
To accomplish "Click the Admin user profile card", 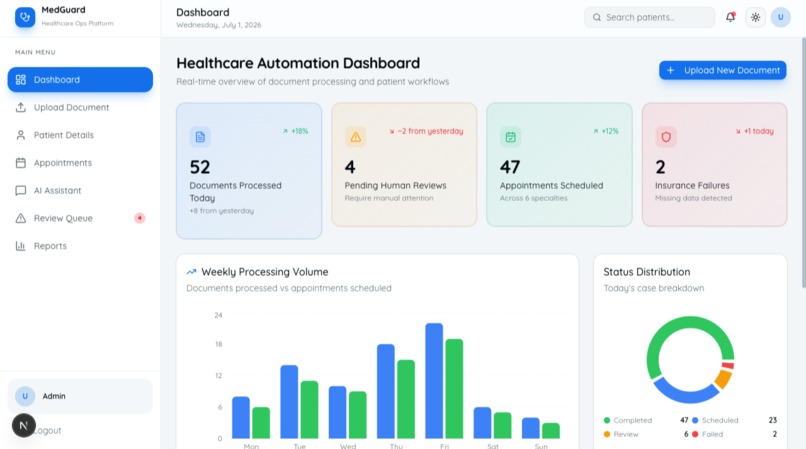I will point(80,396).
